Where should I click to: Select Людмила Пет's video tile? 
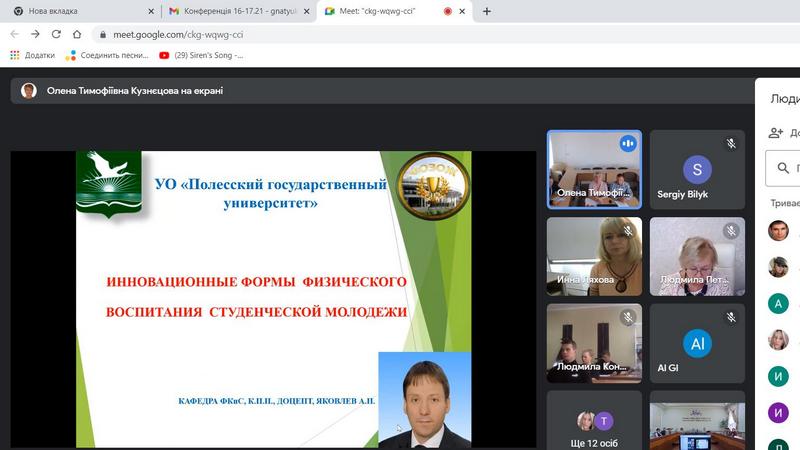click(x=697, y=256)
